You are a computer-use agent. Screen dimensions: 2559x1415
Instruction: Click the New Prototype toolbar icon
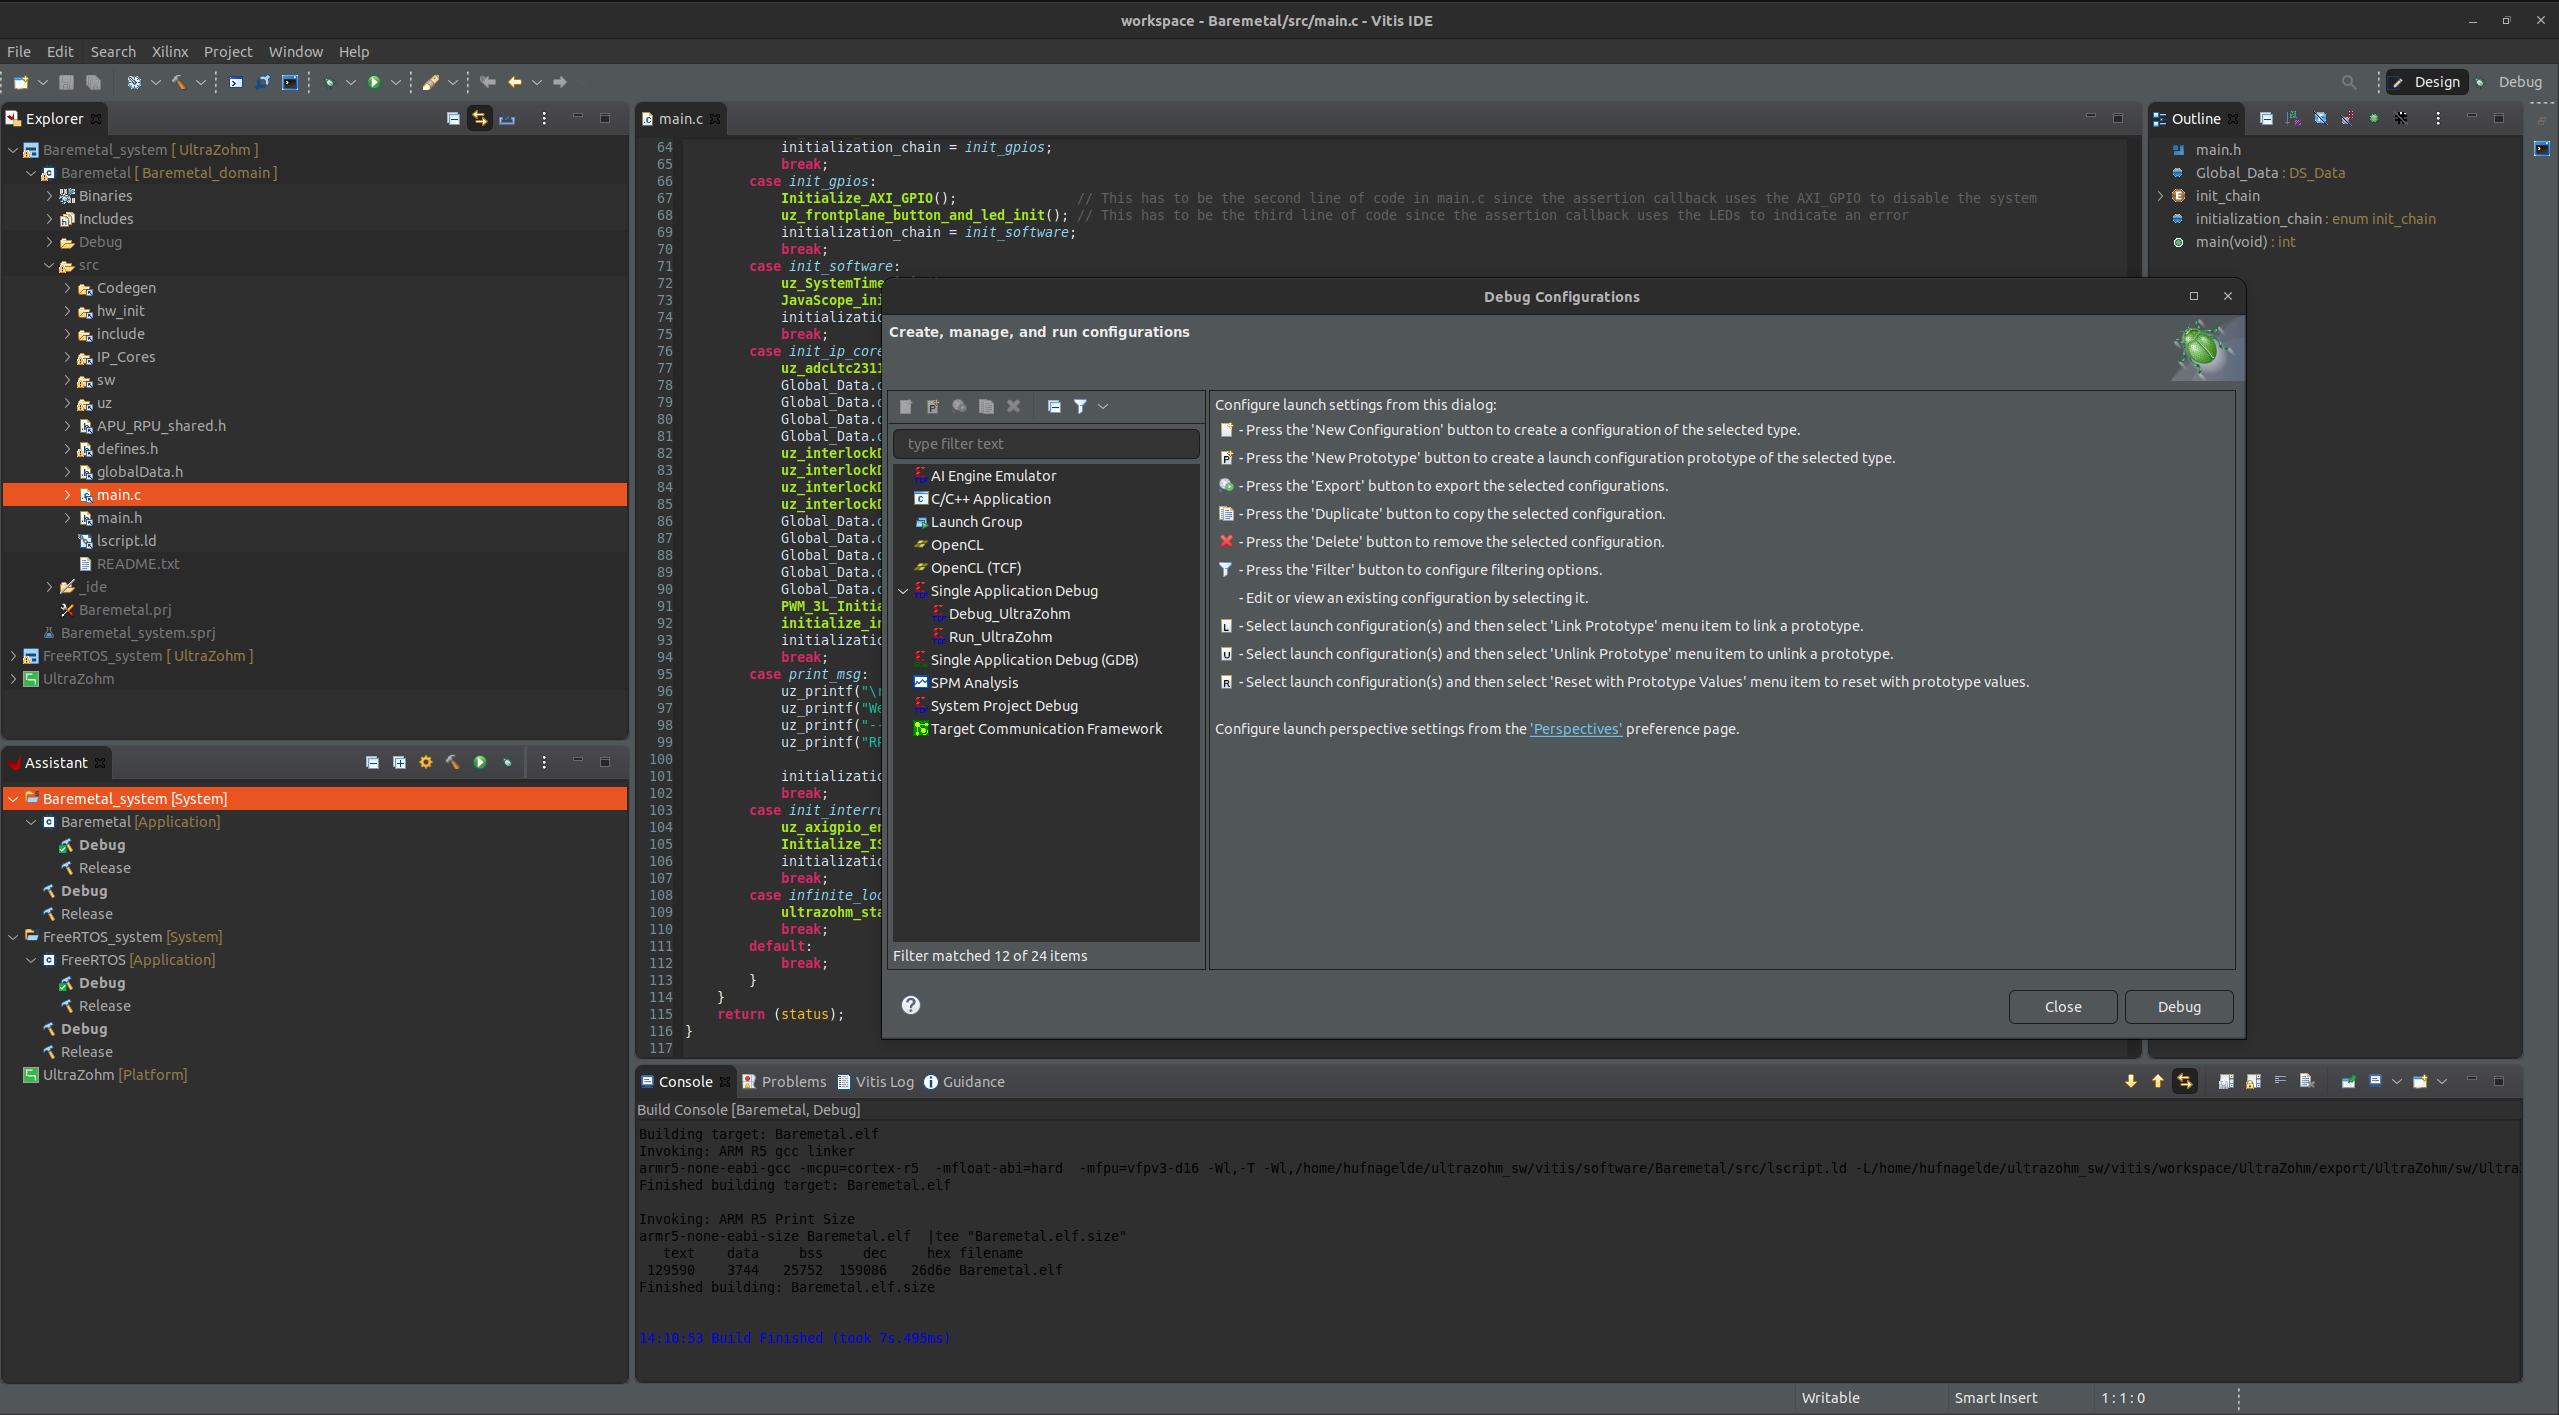pos(932,406)
